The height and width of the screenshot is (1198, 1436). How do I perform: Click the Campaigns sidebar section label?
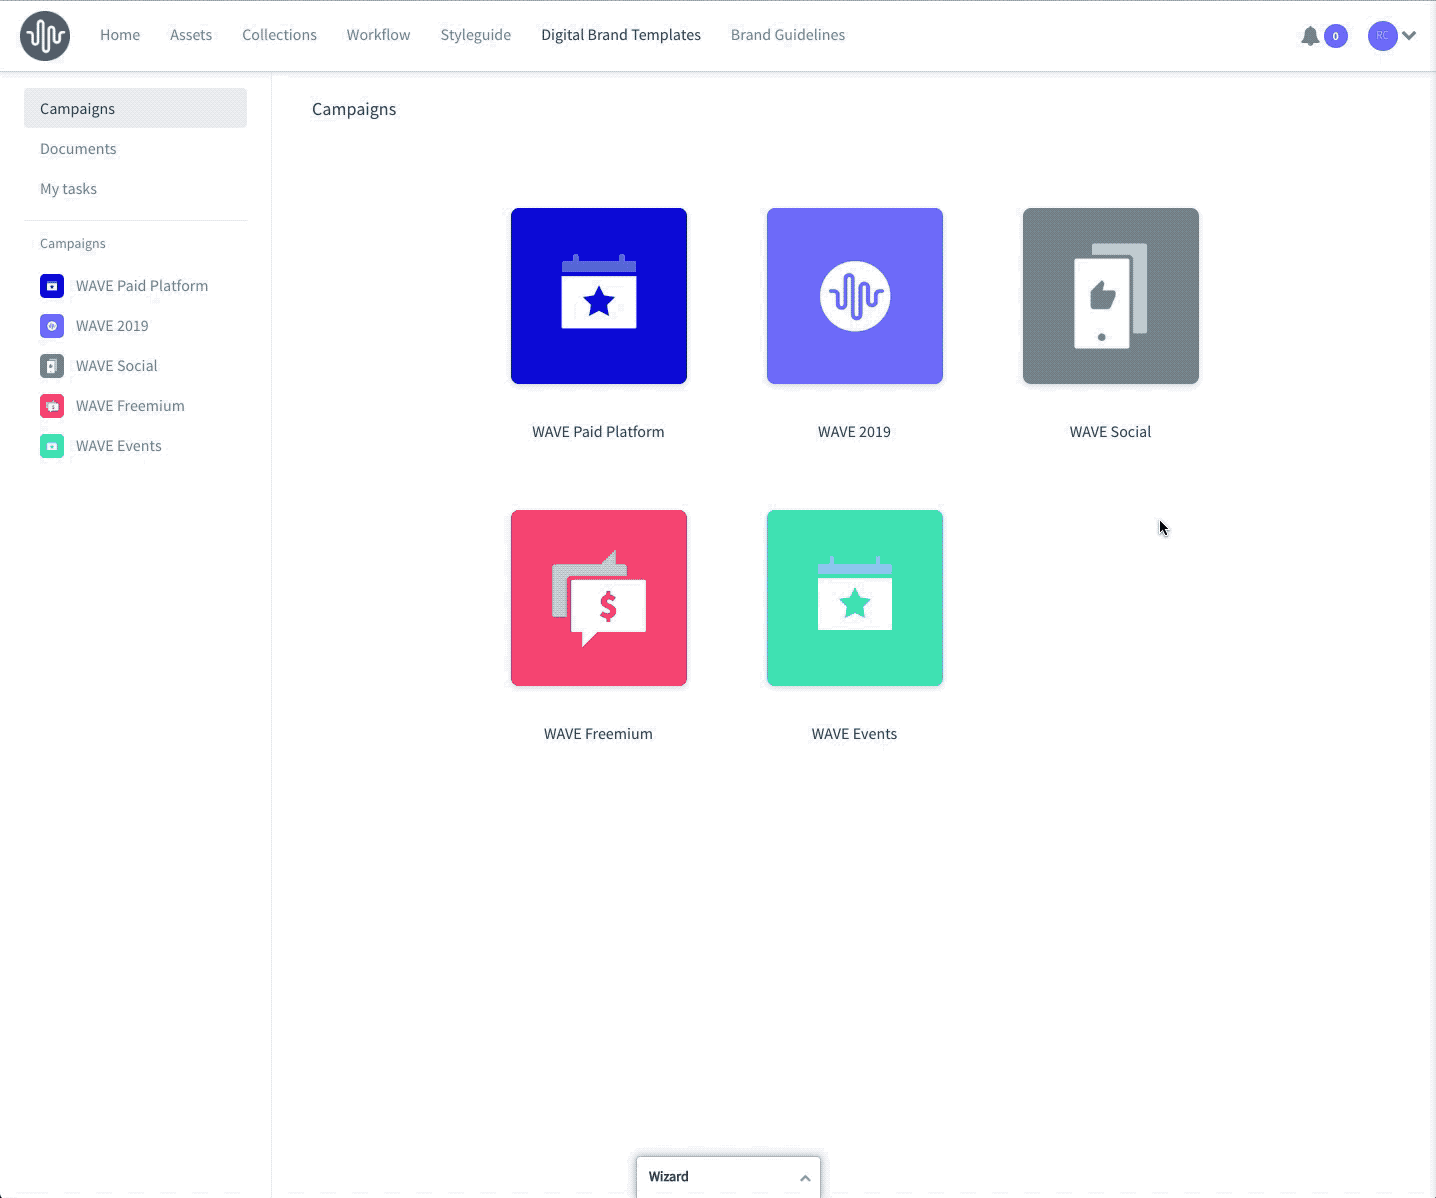click(x=73, y=244)
